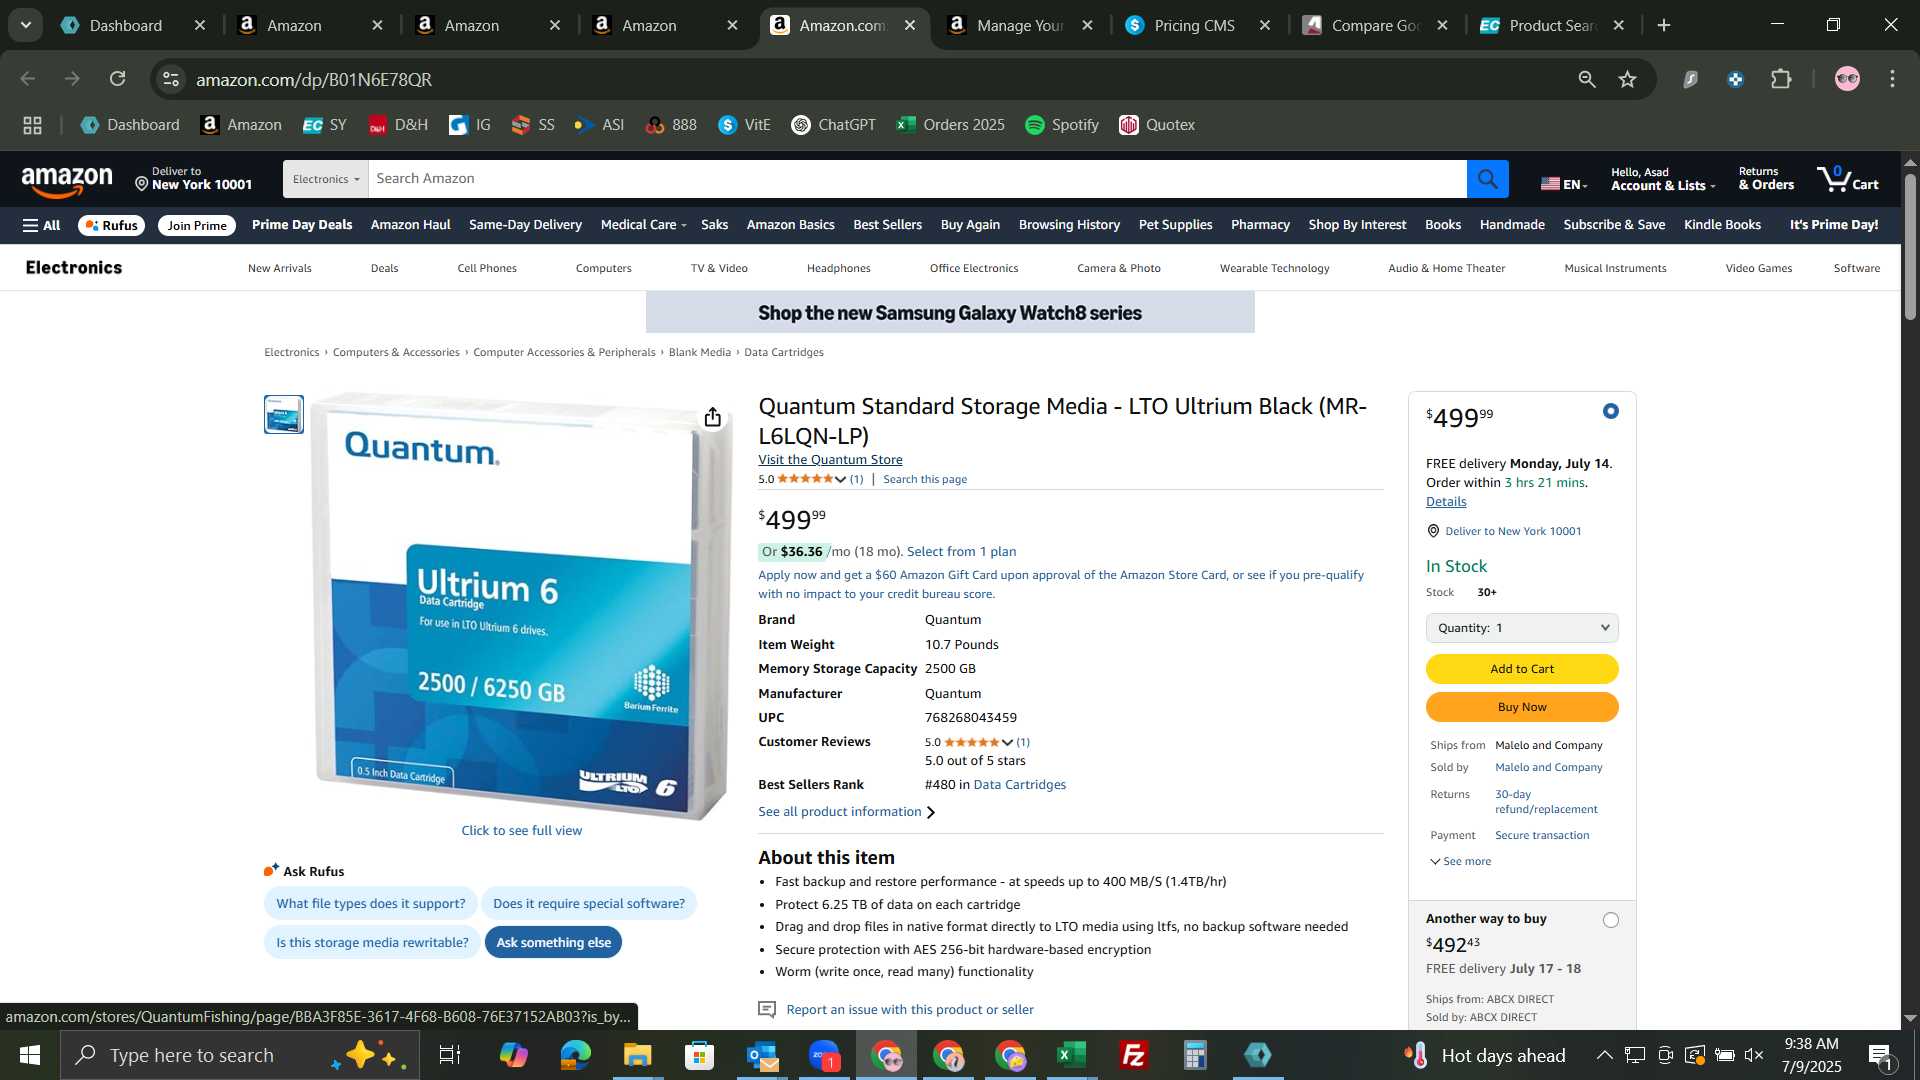Open the Chrome three-dot menu

(x=1892, y=79)
